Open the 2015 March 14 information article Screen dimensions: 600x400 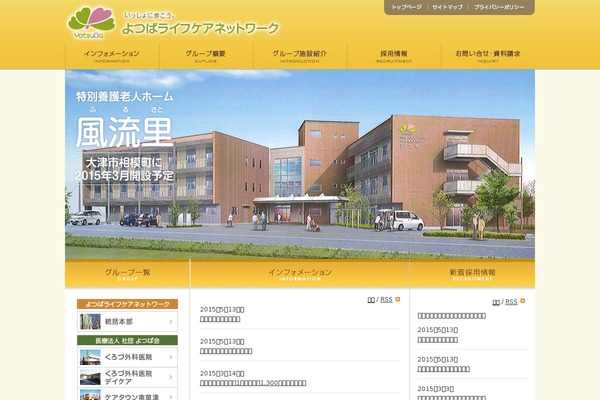click(x=253, y=383)
